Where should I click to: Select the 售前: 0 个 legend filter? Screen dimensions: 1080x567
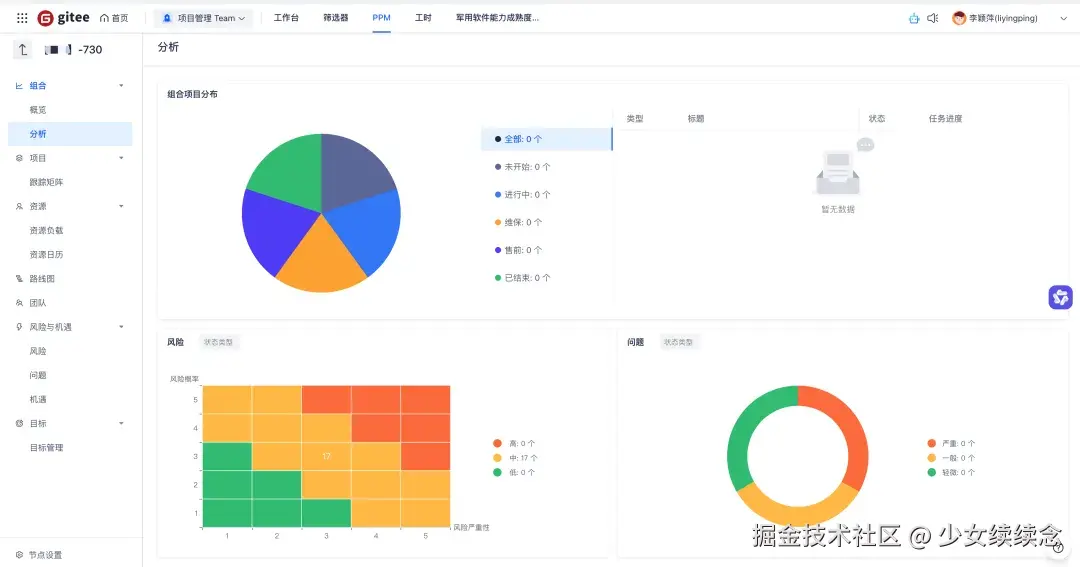point(519,250)
